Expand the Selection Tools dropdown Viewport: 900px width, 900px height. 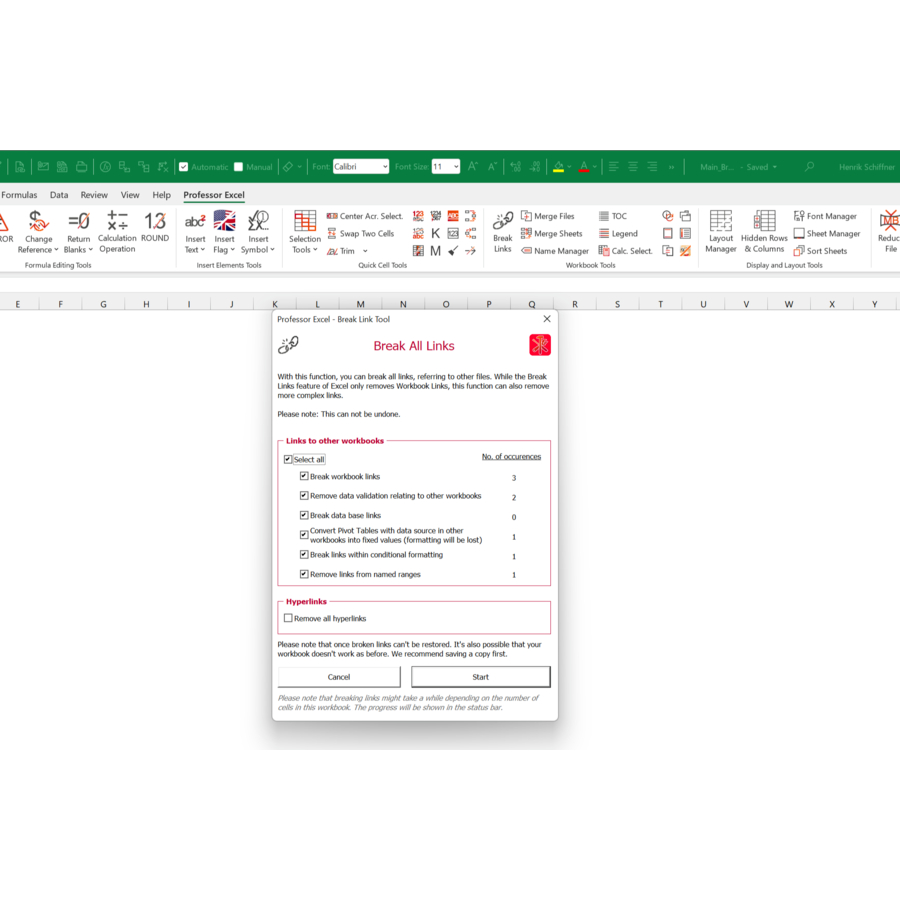pos(305,250)
